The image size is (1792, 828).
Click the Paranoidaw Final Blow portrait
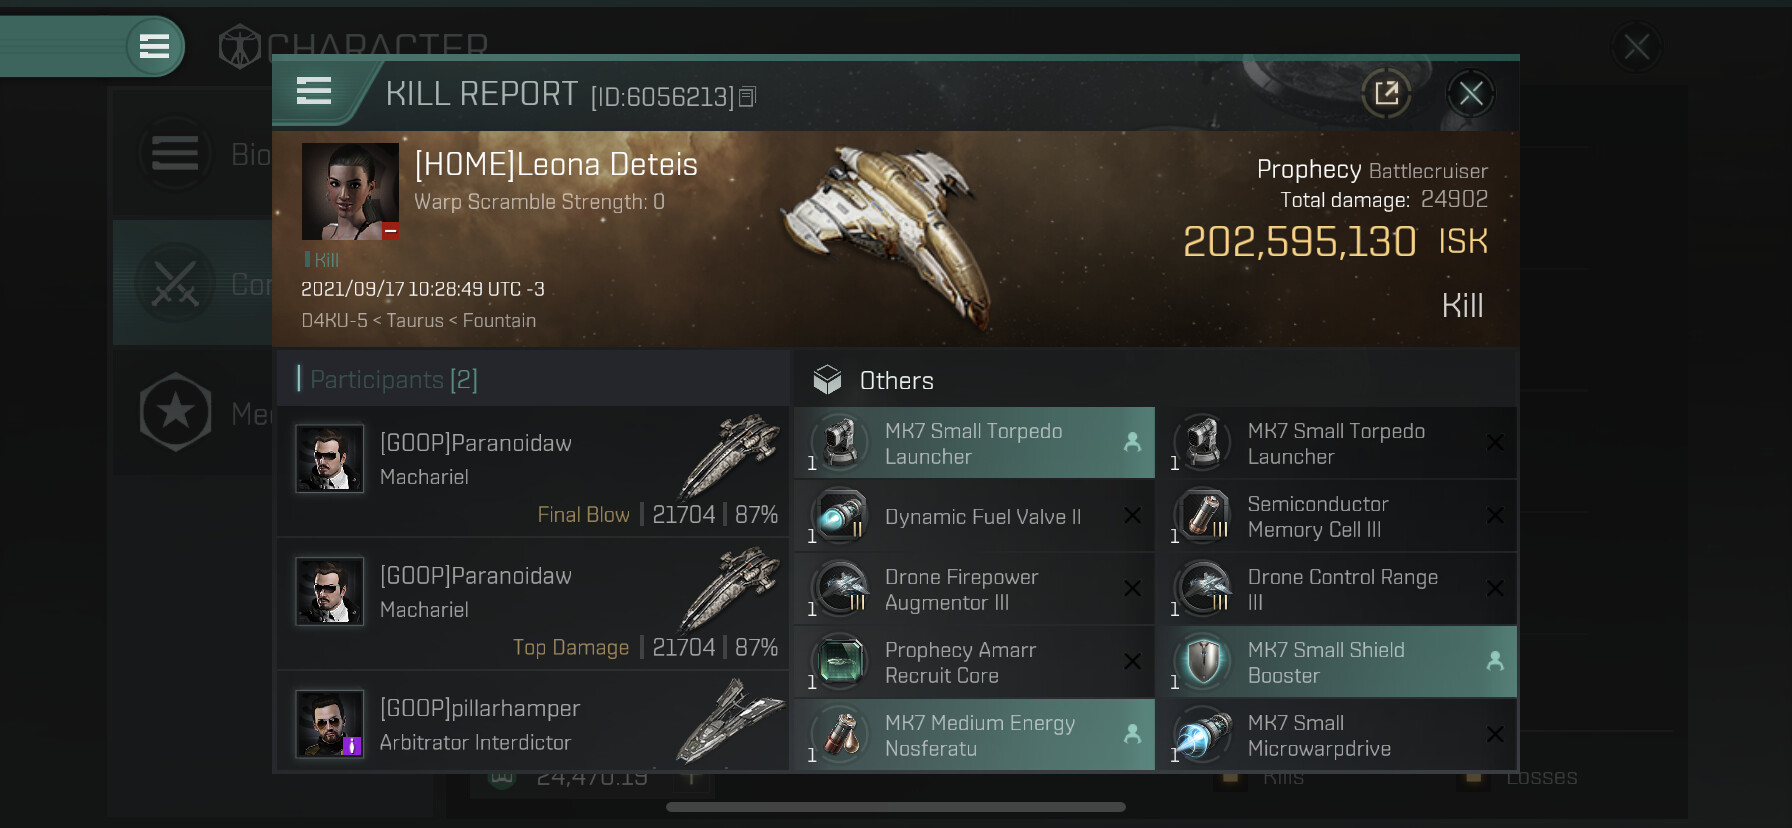pyautogui.click(x=329, y=459)
